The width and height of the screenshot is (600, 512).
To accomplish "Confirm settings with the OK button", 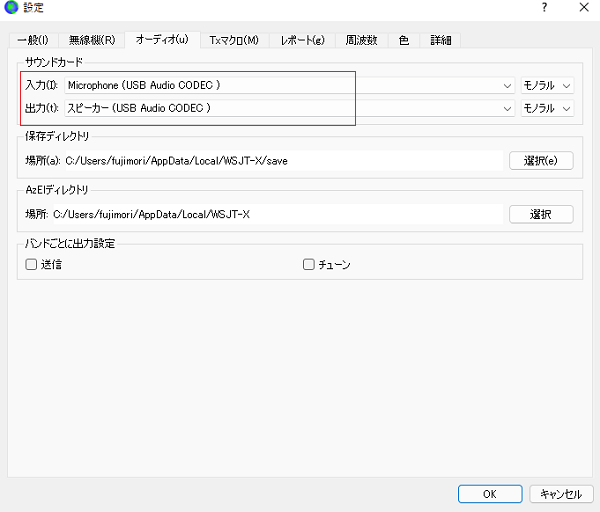I will coord(490,494).
